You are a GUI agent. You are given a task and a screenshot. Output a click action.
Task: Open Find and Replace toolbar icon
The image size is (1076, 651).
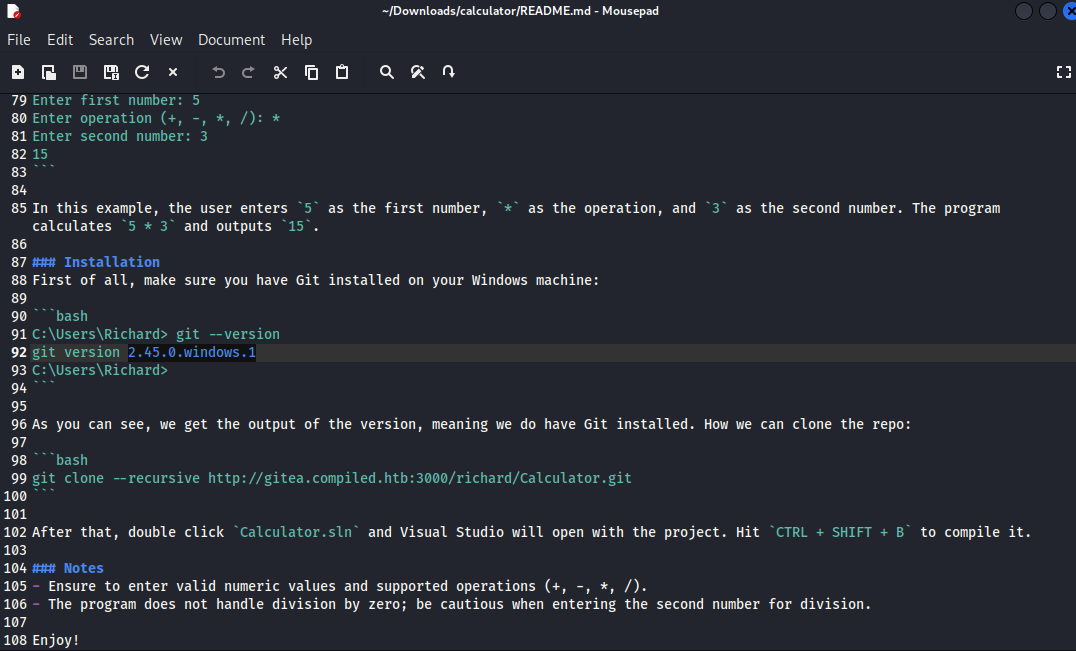tap(418, 72)
